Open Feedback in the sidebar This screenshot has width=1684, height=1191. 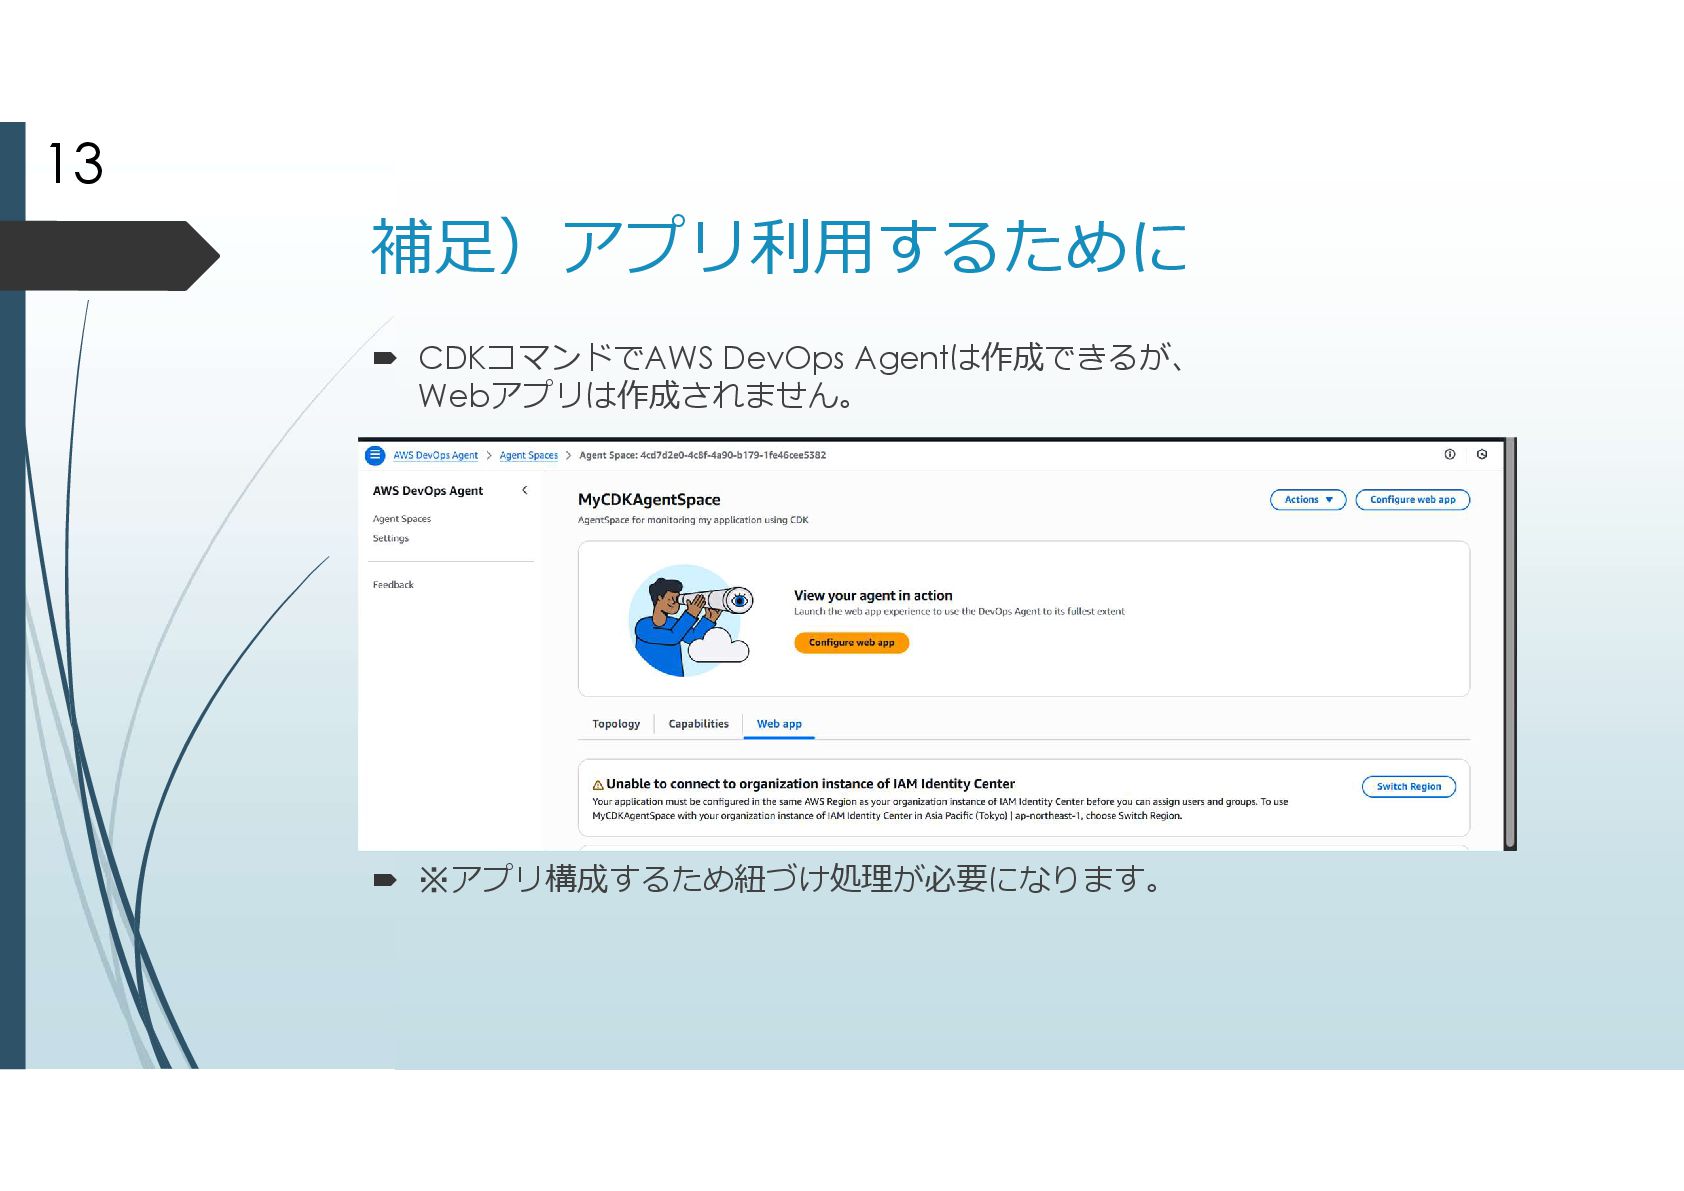(393, 585)
